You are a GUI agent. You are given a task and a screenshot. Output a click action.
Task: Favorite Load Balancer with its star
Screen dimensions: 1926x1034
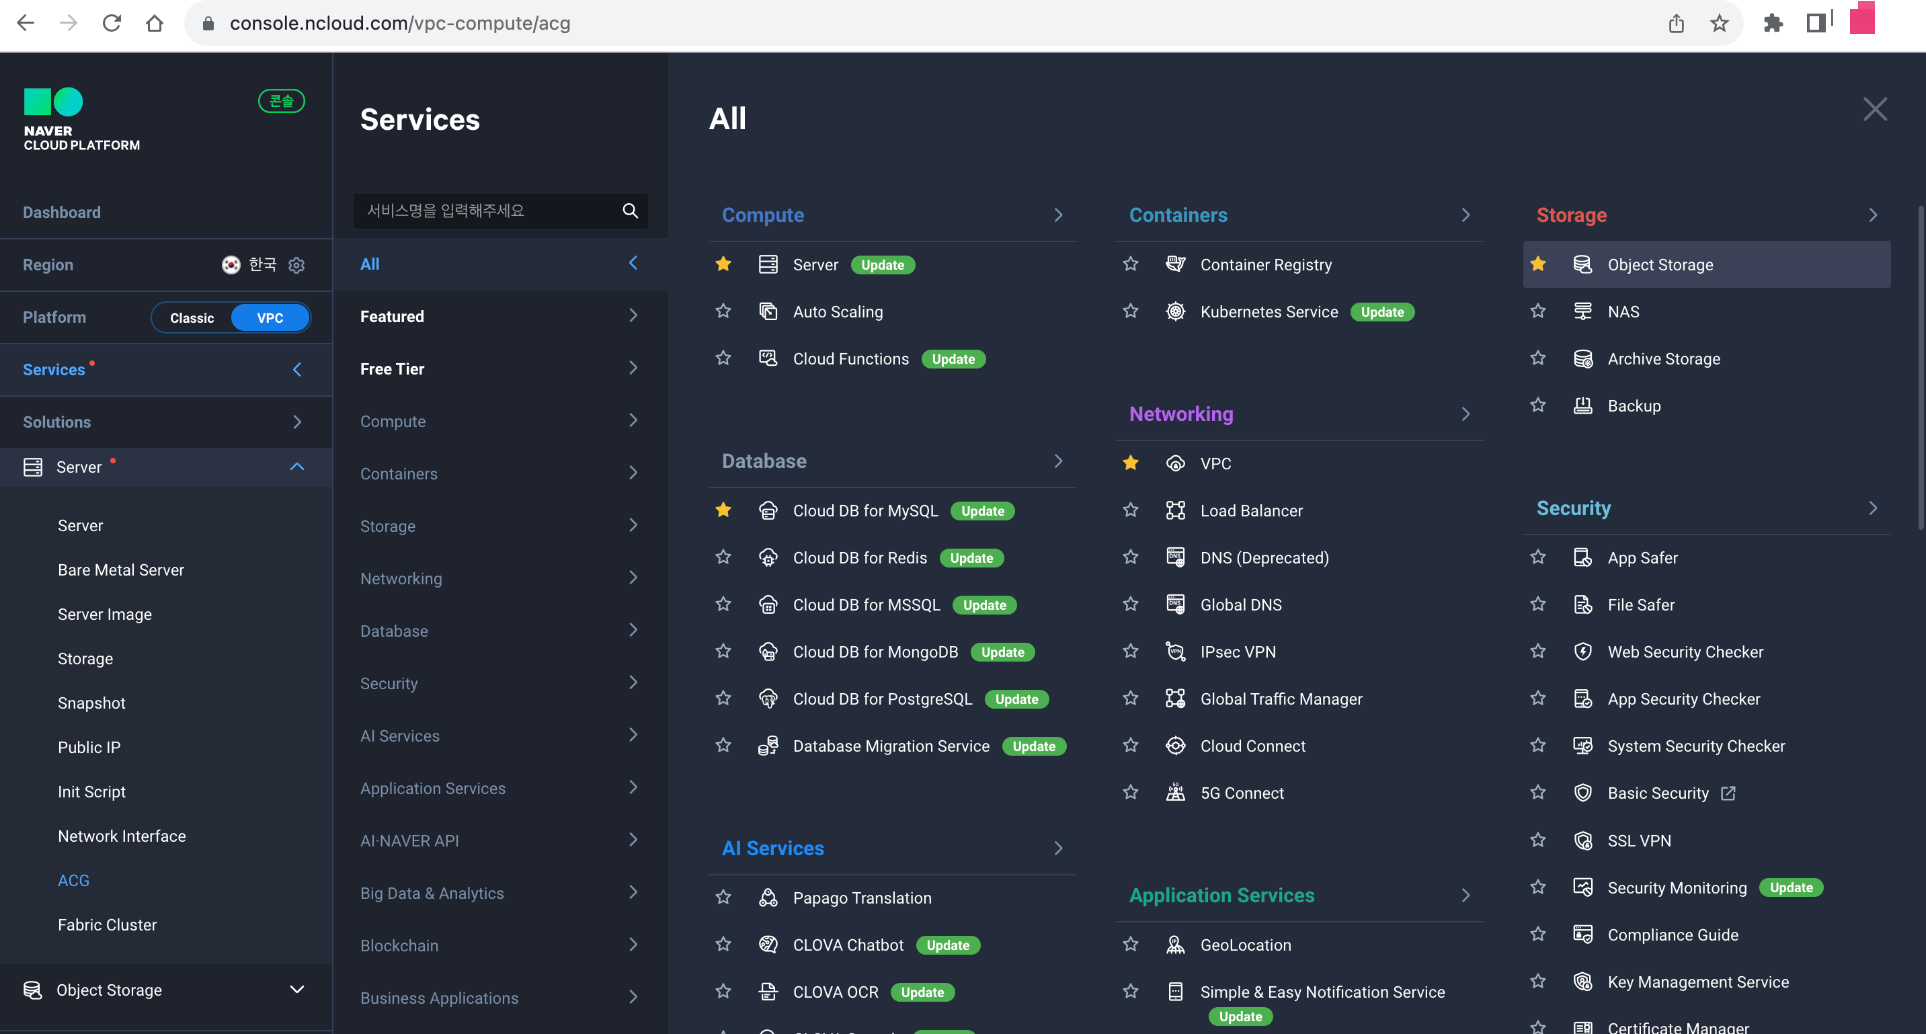pos(1131,510)
